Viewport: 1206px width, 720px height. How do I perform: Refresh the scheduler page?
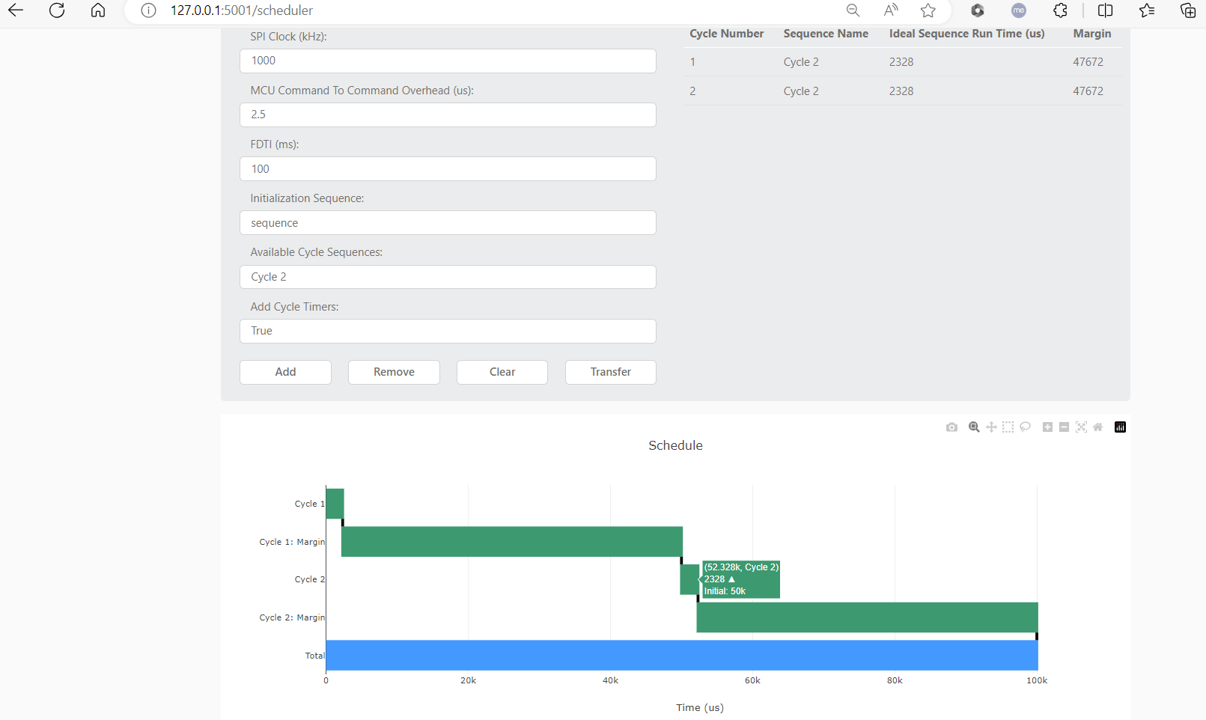click(x=57, y=11)
